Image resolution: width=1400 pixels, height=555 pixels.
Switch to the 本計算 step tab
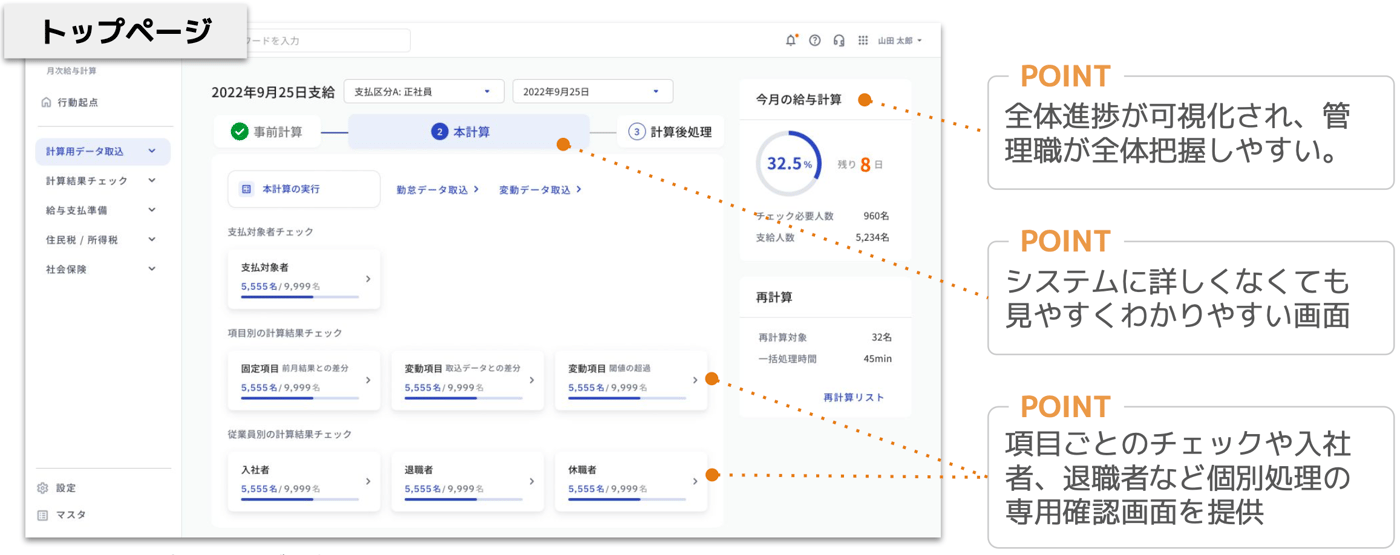click(x=469, y=132)
